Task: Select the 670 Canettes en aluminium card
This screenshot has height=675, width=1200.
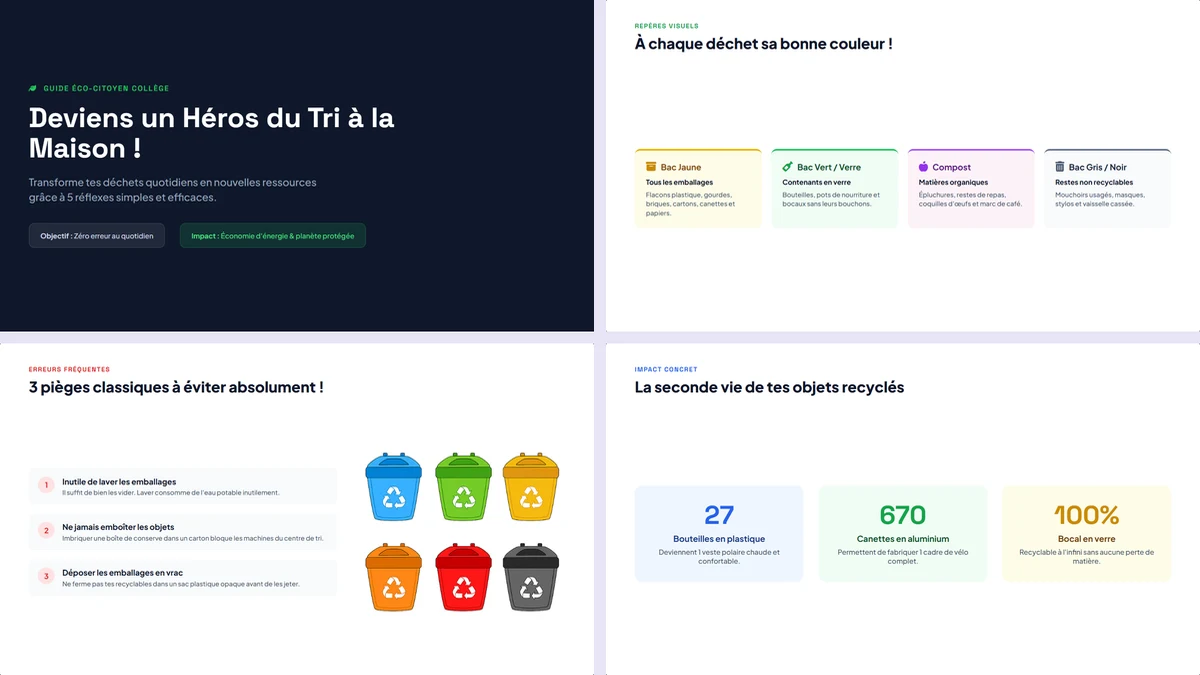Action: point(903,534)
